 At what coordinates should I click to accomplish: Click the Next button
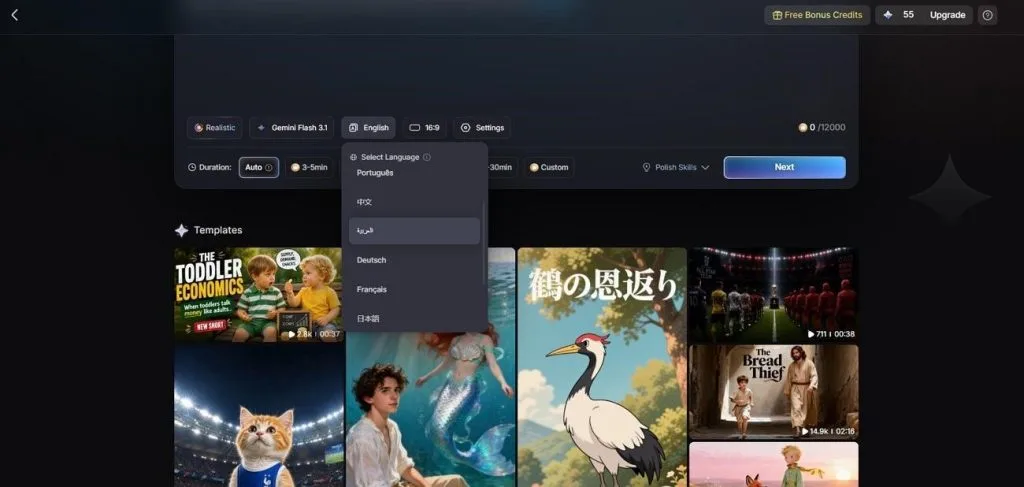[784, 167]
